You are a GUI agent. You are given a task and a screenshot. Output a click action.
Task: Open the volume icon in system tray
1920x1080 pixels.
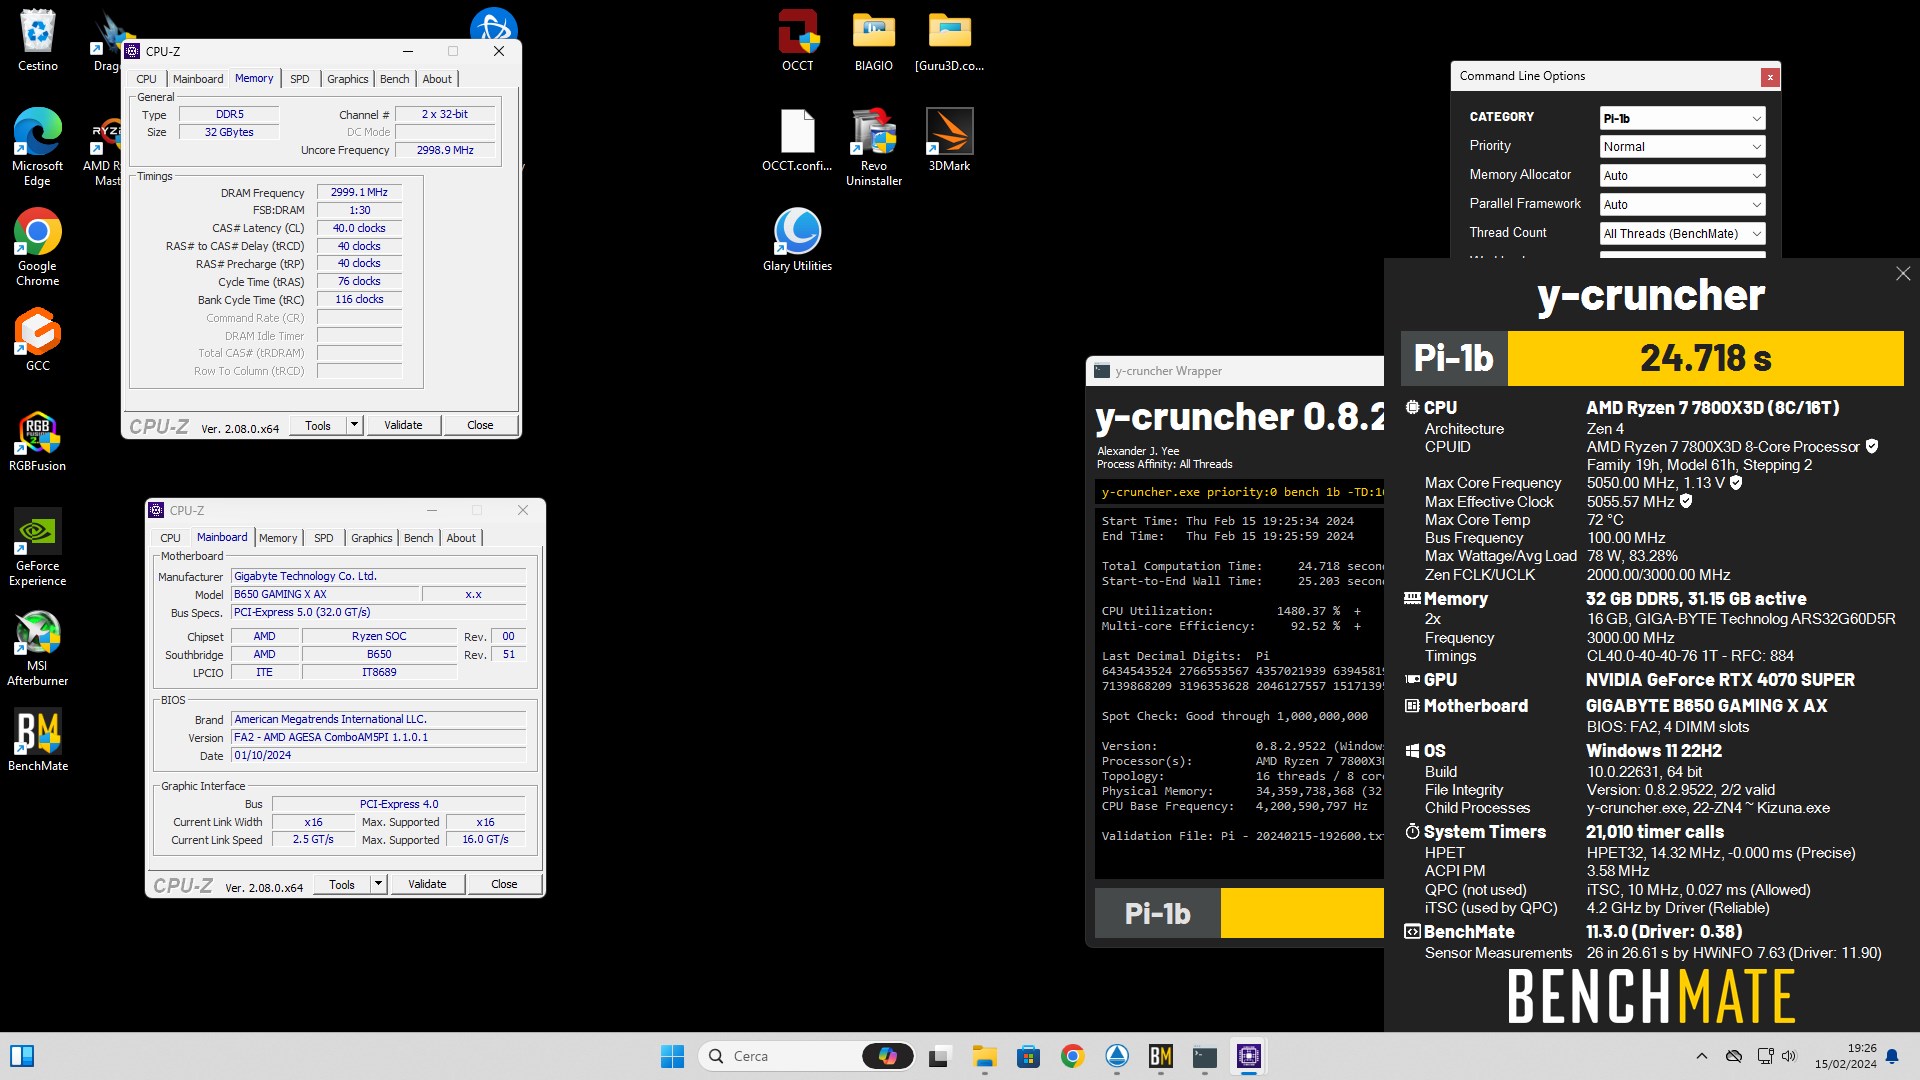point(1788,1056)
